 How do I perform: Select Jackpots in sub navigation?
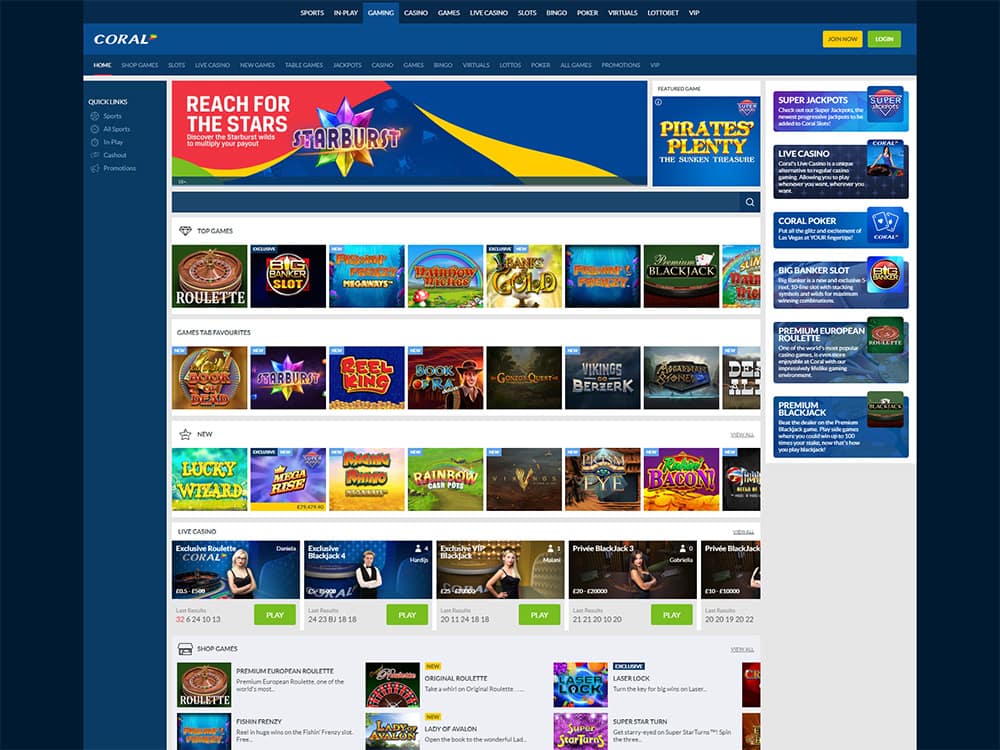tap(347, 65)
